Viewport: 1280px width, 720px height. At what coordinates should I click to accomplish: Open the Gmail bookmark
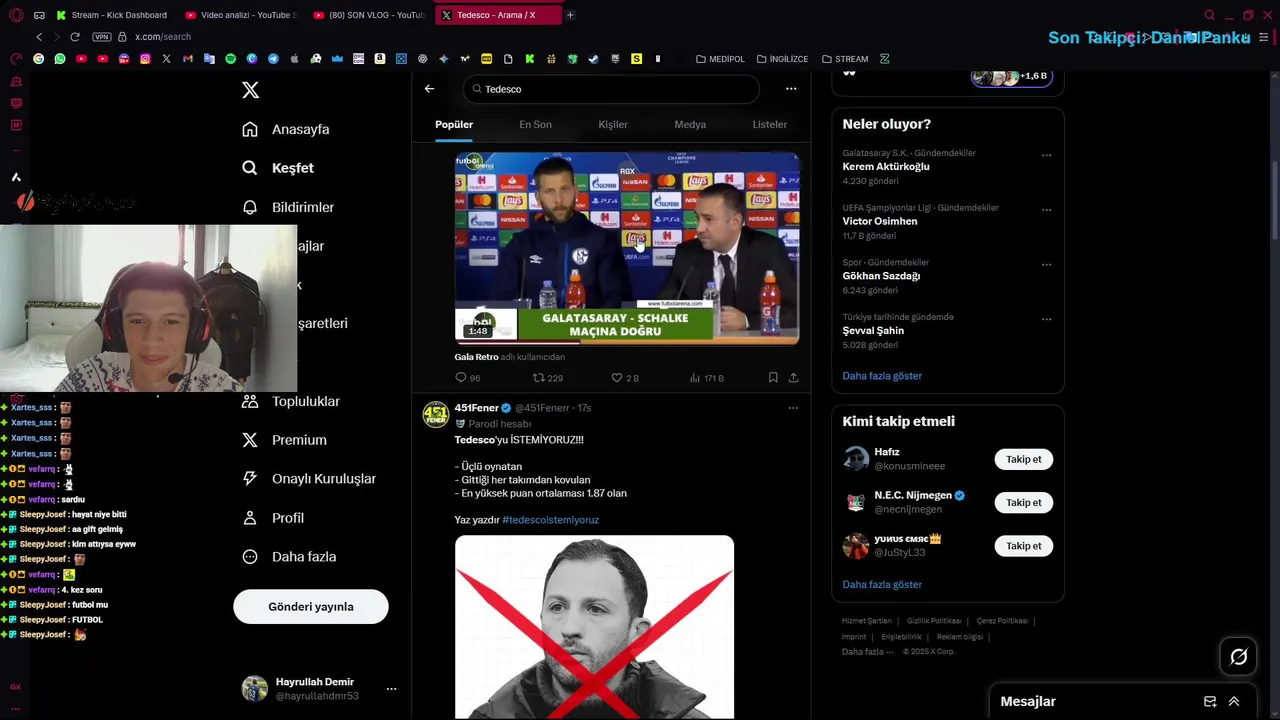point(187,59)
